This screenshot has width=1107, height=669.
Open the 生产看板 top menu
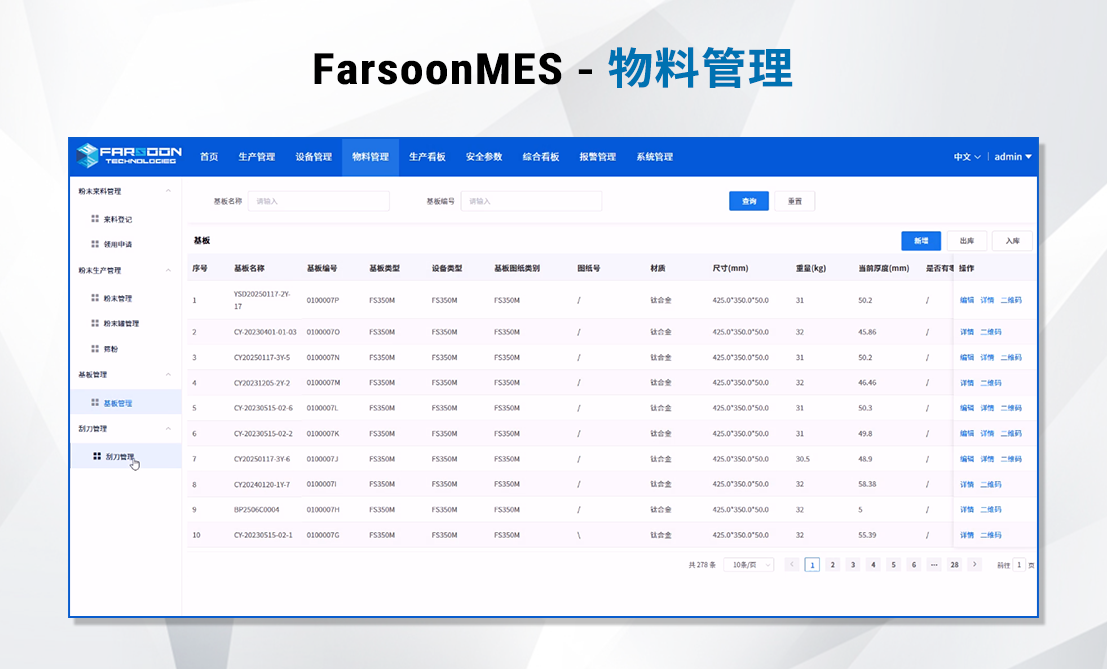427,157
